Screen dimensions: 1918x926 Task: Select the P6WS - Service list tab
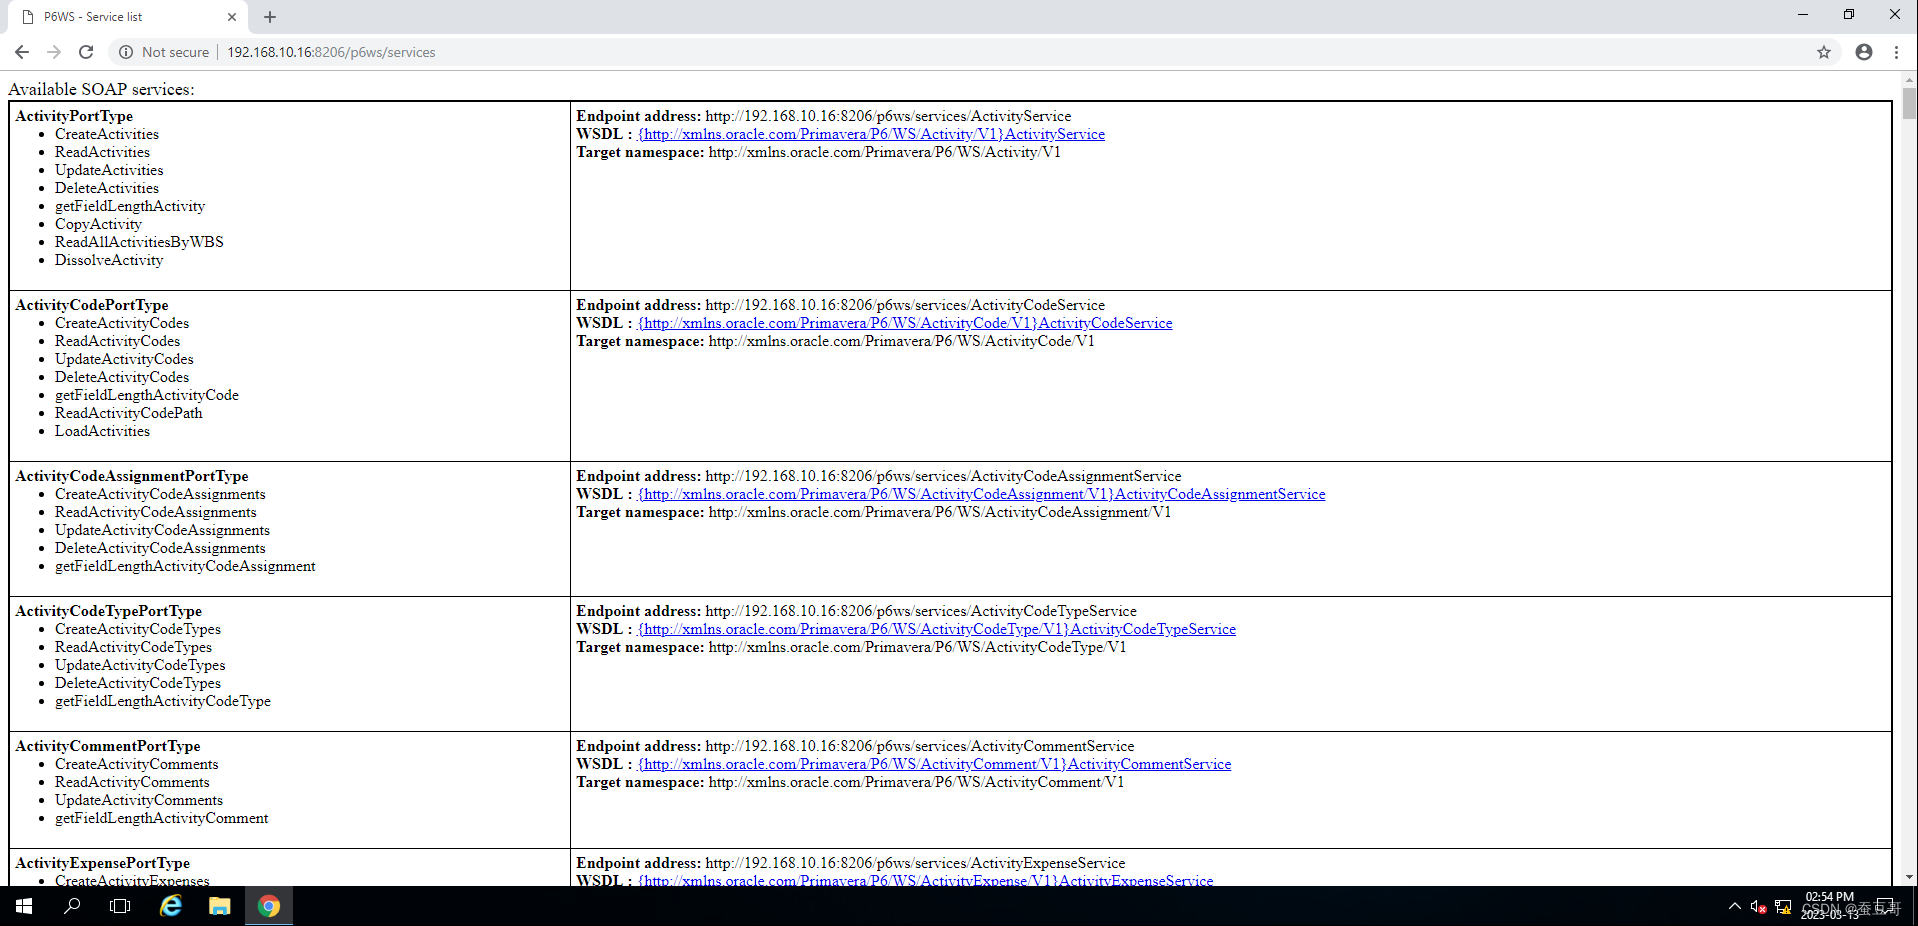(x=120, y=16)
